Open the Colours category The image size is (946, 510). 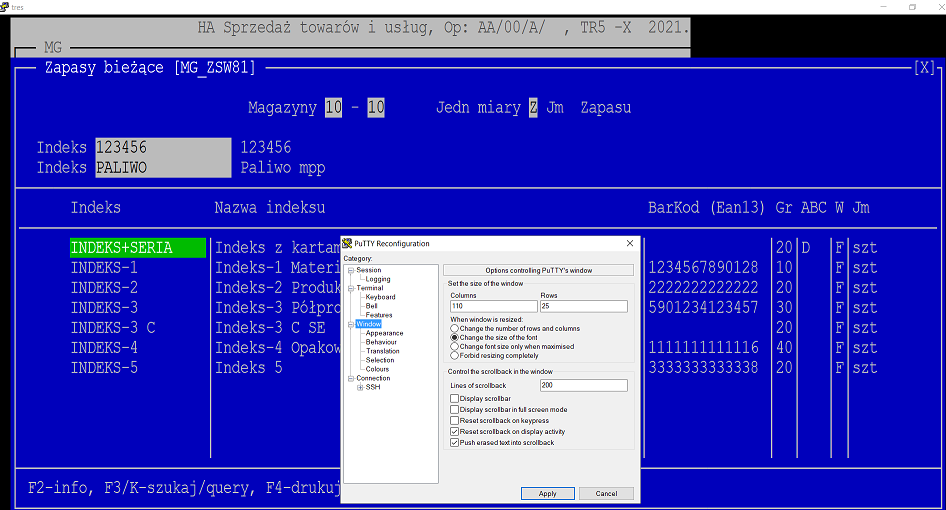(377, 369)
